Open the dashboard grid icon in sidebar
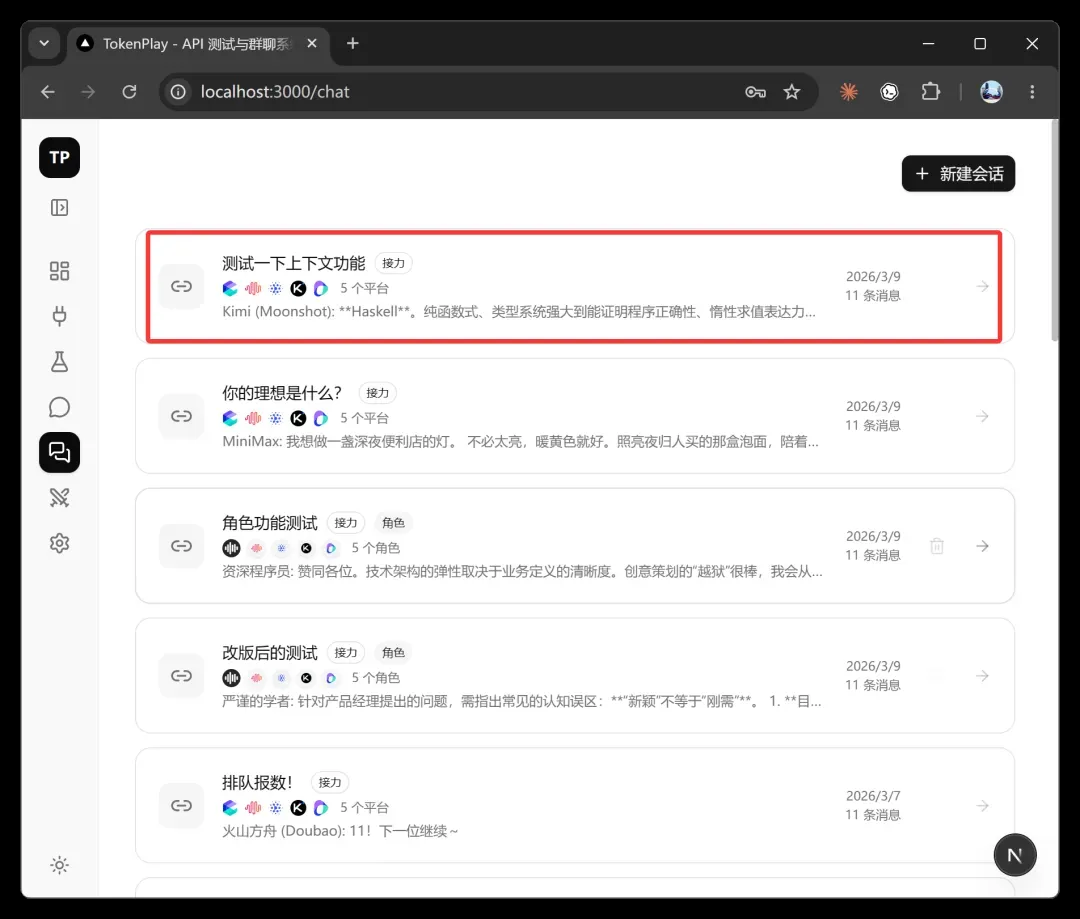 point(59,271)
